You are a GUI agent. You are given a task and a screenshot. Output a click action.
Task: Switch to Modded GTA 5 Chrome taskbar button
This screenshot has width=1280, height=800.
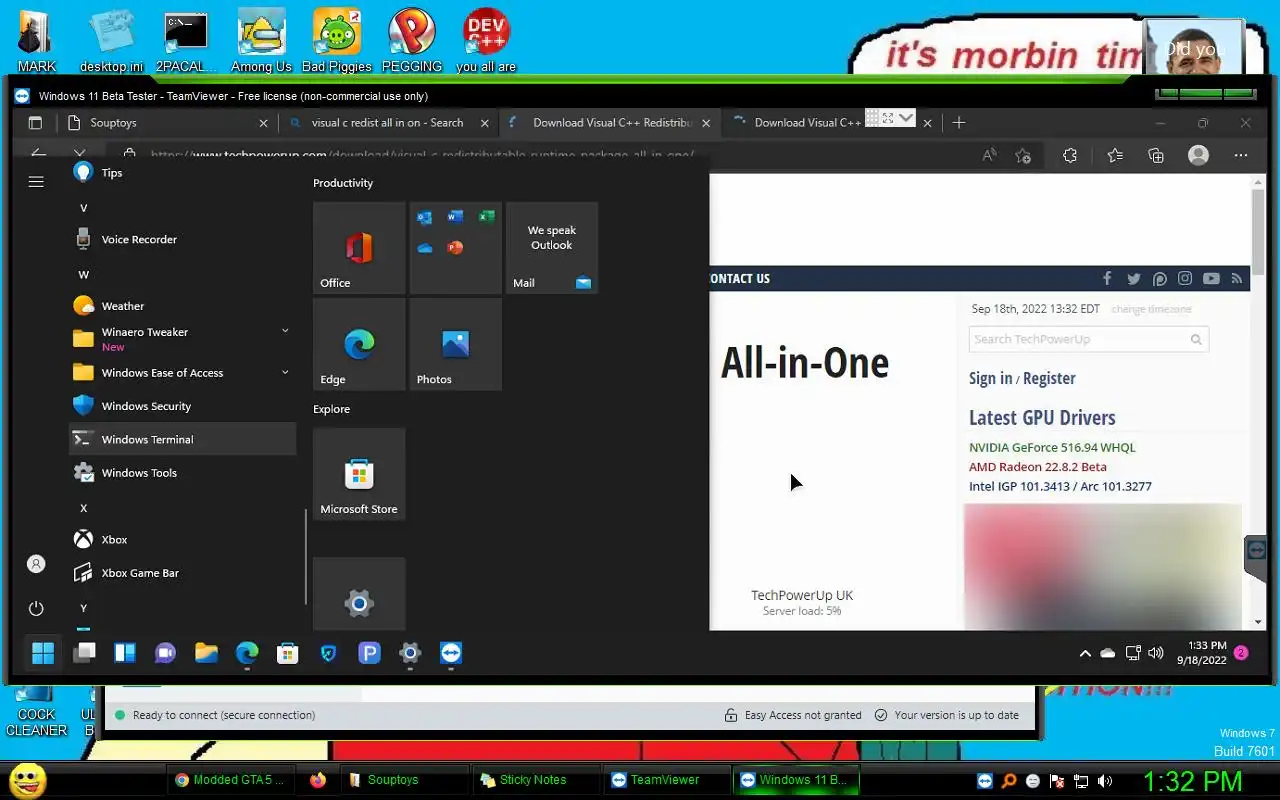[x=229, y=780]
